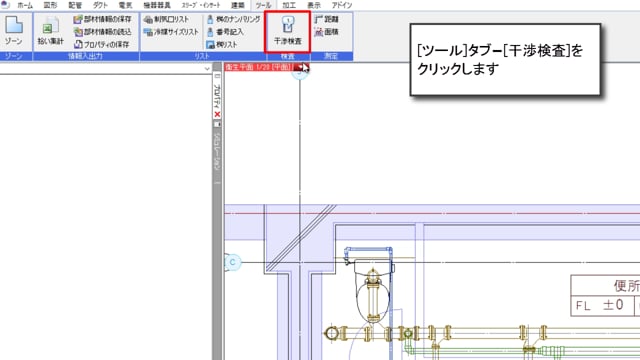Switch to the 配管 ribbon tab
The image size is (640, 360).
point(75,5)
